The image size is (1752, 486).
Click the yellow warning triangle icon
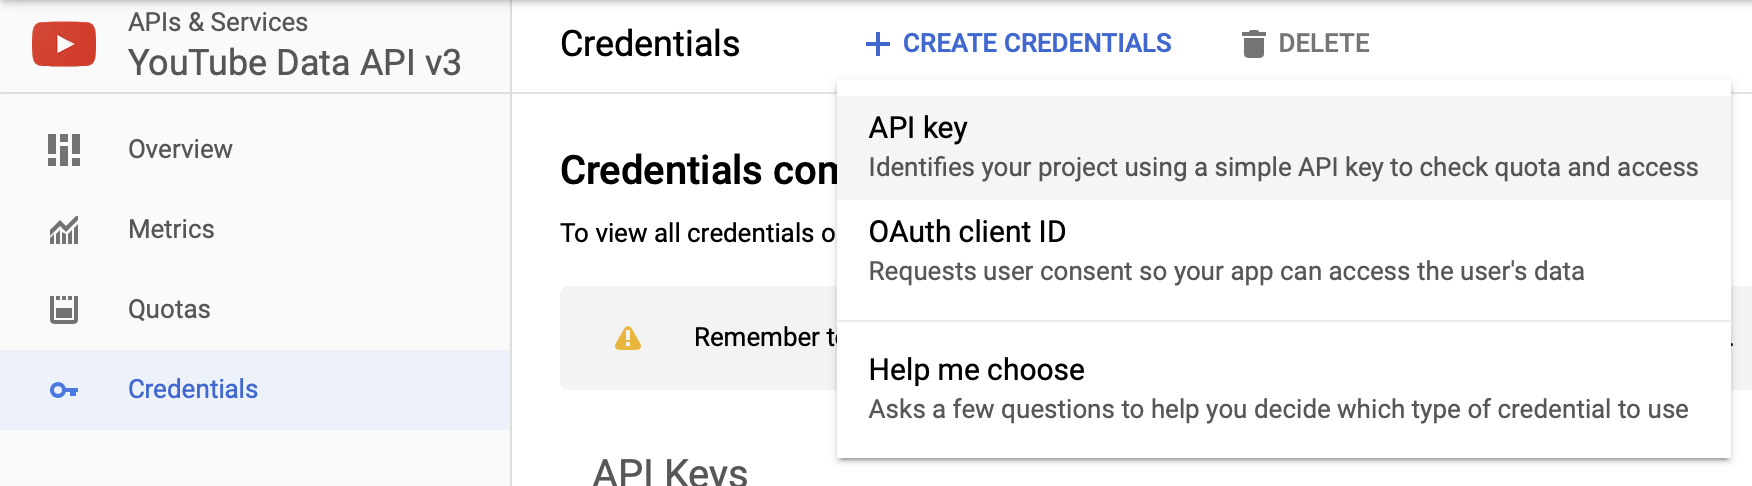point(628,338)
